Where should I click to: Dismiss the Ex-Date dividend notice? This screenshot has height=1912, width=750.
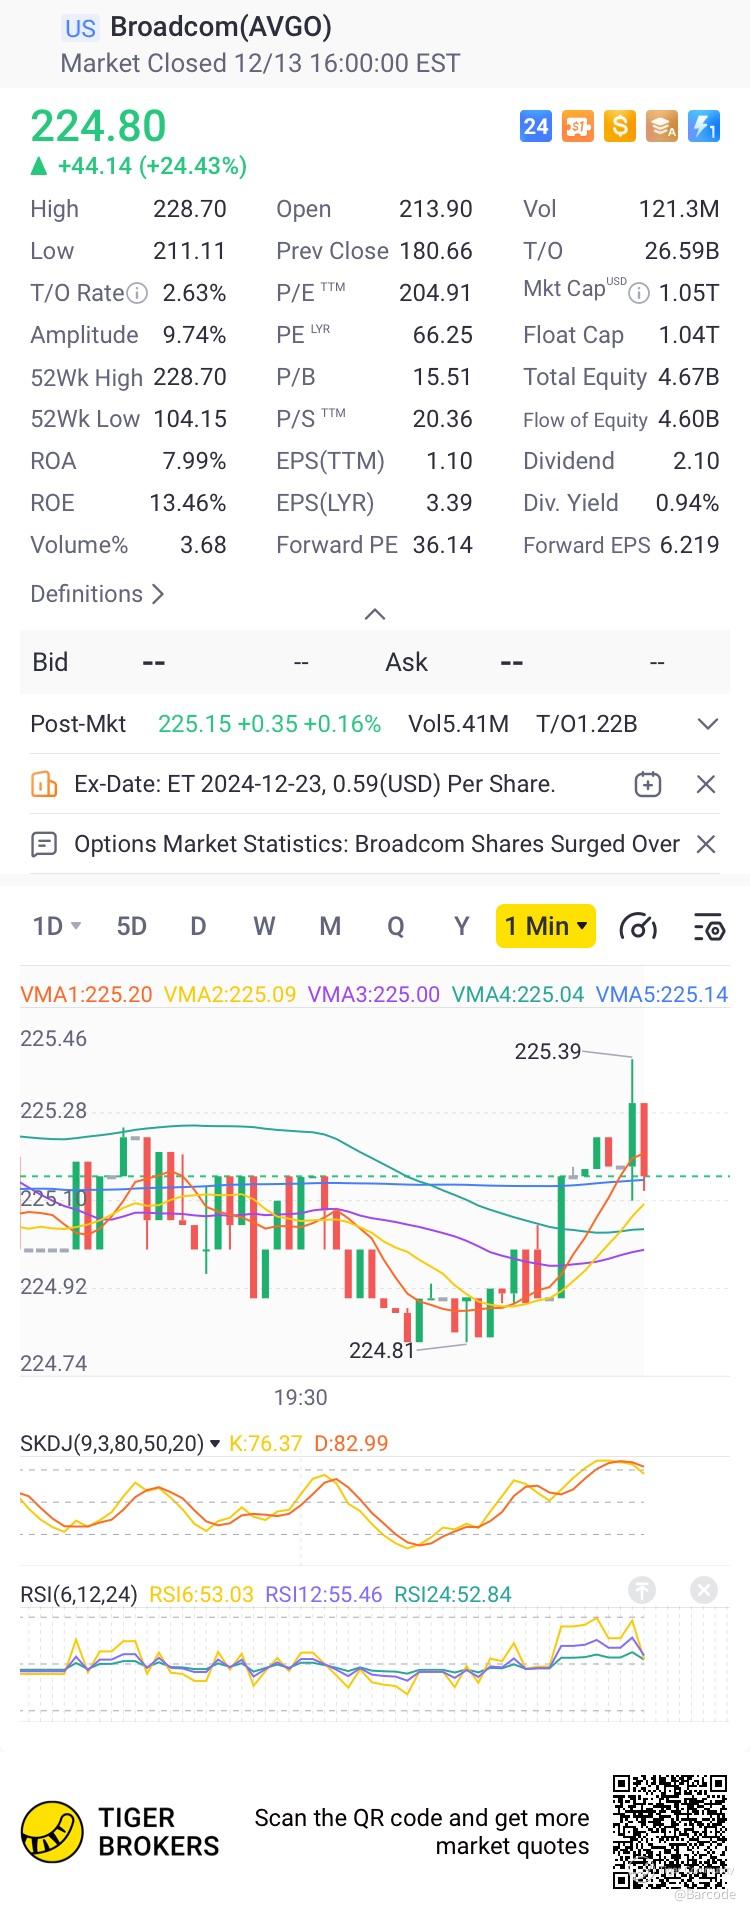[706, 784]
